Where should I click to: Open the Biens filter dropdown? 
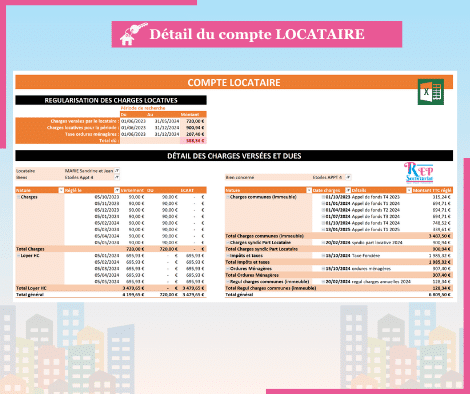click(x=117, y=177)
